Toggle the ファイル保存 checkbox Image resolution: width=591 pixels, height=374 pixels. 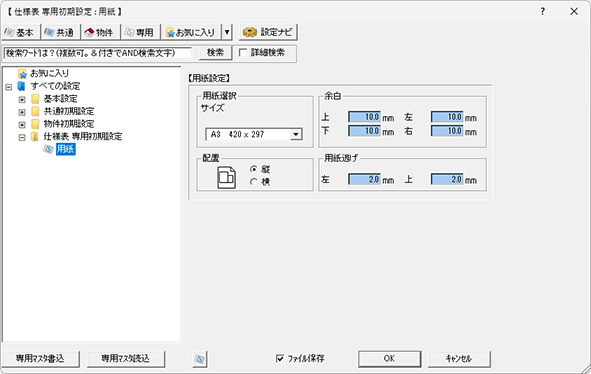point(280,359)
